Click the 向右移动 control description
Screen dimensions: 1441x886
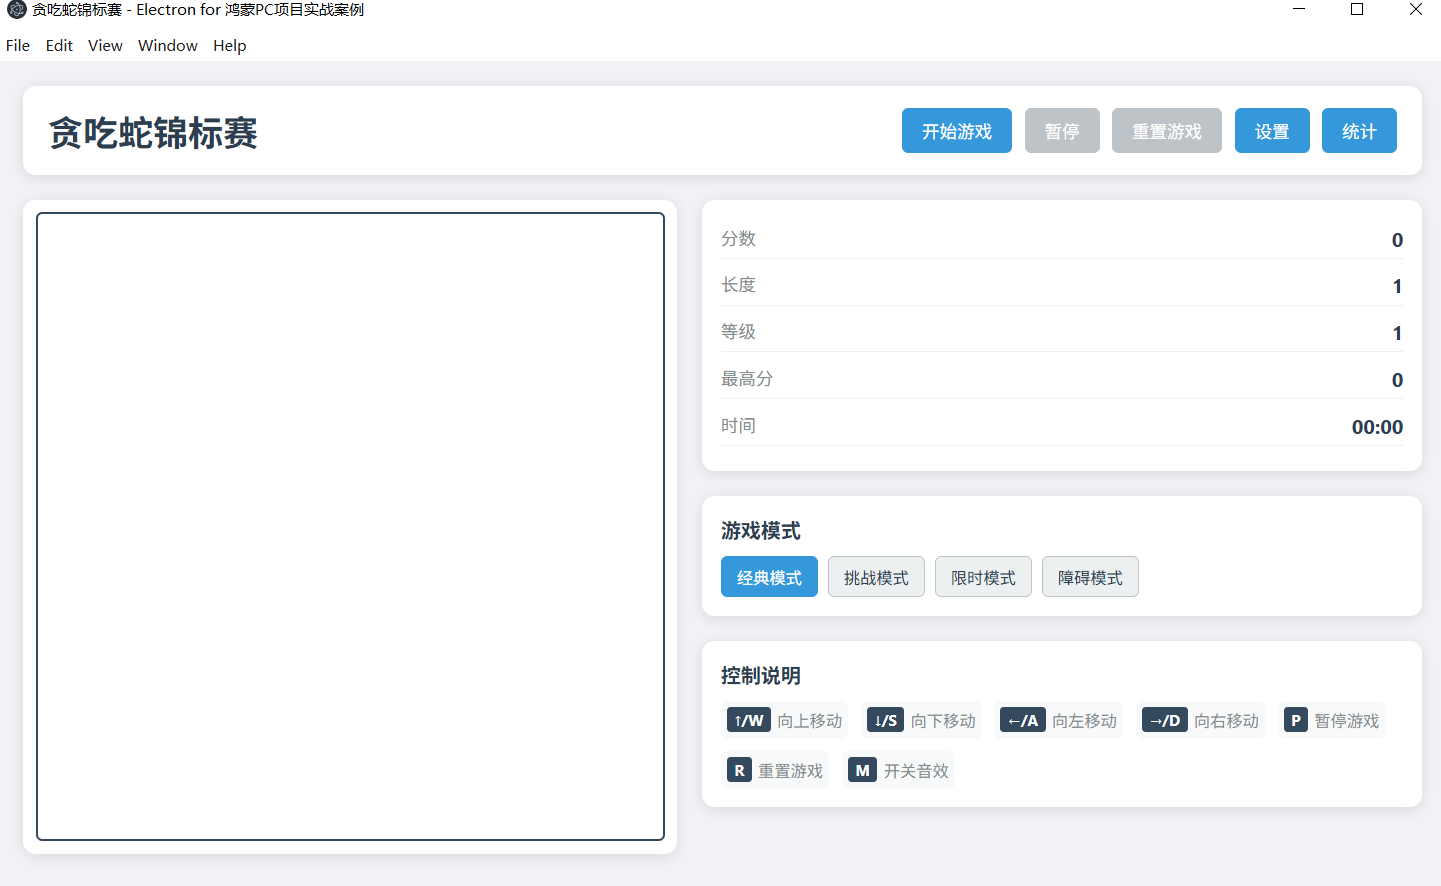pos(1226,721)
